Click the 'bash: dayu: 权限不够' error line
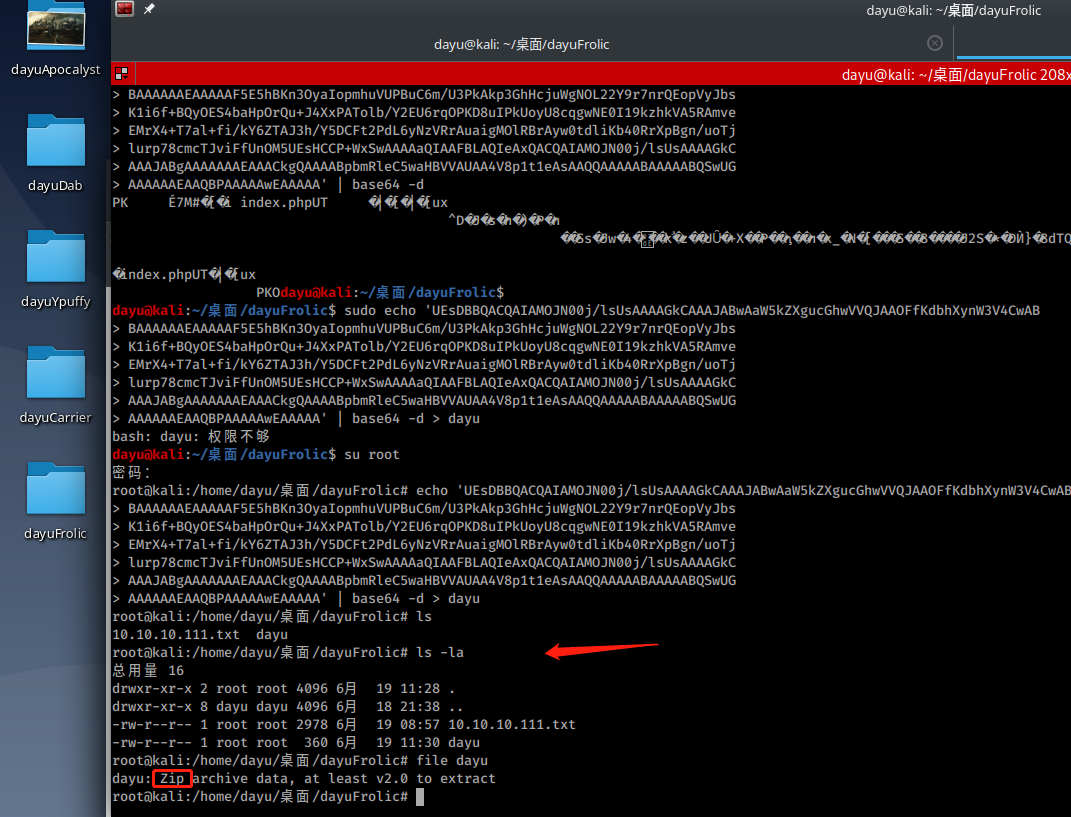This screenshot has width=1071, height=817. tap(191, 437)
